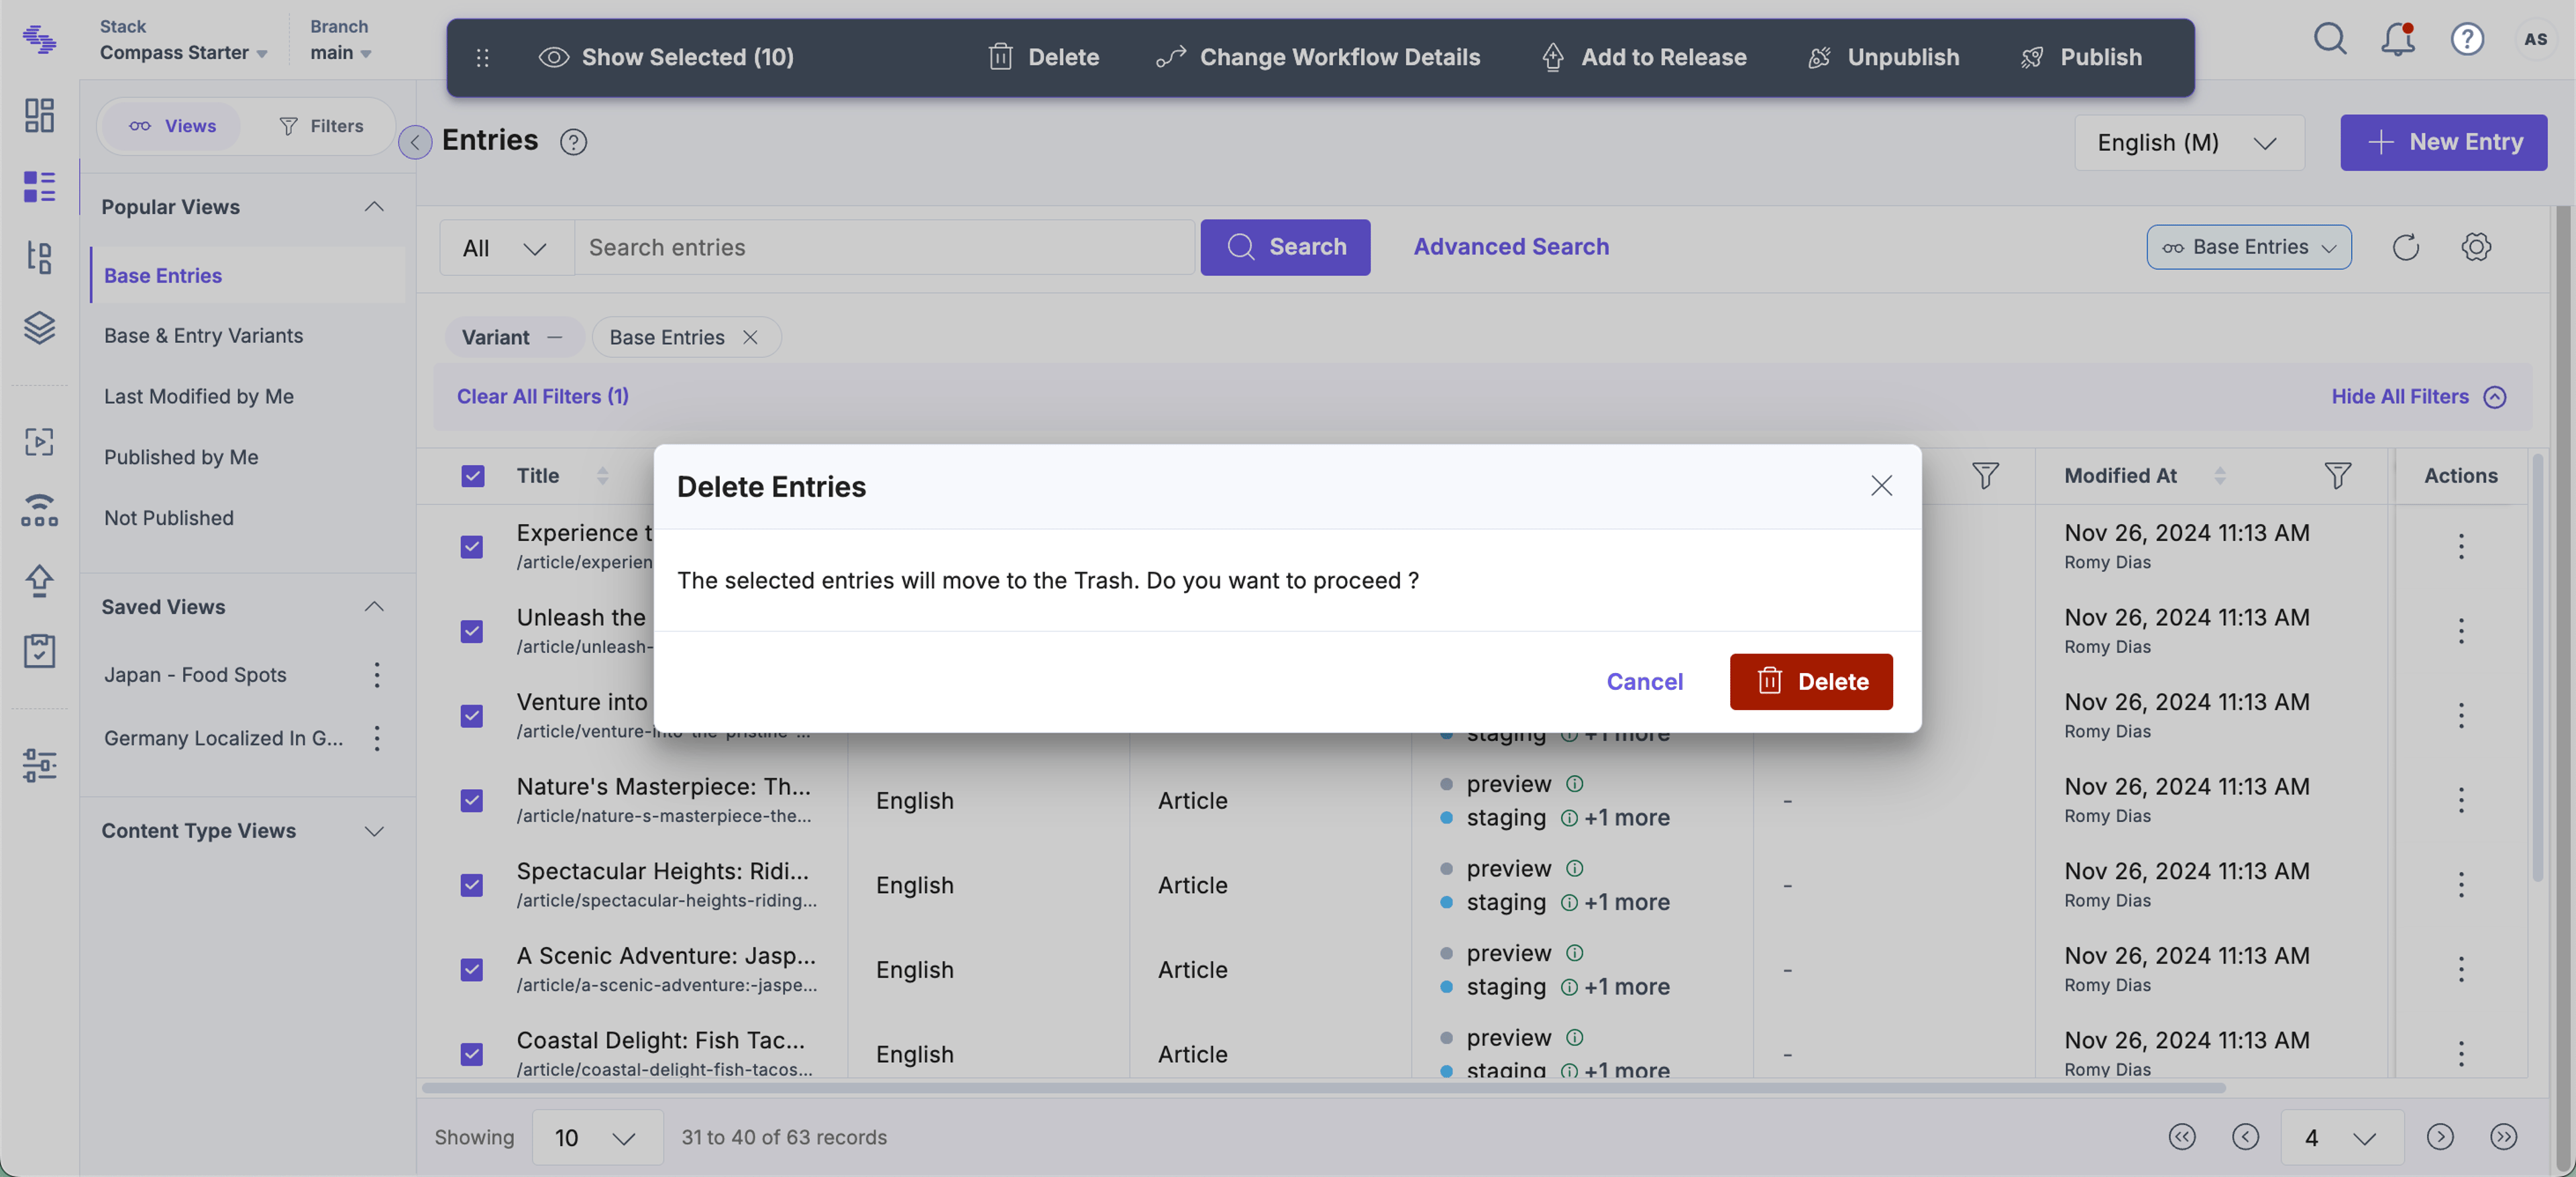Image resolution: width=2576 pixels, height=1177 pixels.
Task: Open the page number 4 dropdown
Action: [x=2342, y=1137]
